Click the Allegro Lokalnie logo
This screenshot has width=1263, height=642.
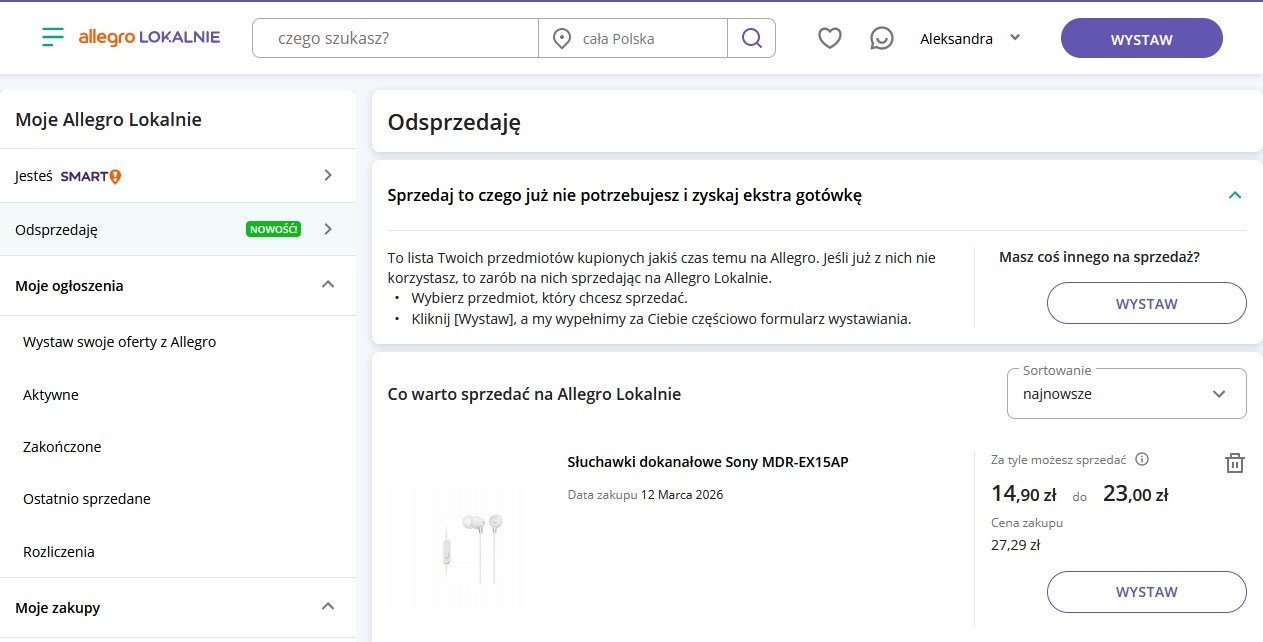(x=149, y=38)
